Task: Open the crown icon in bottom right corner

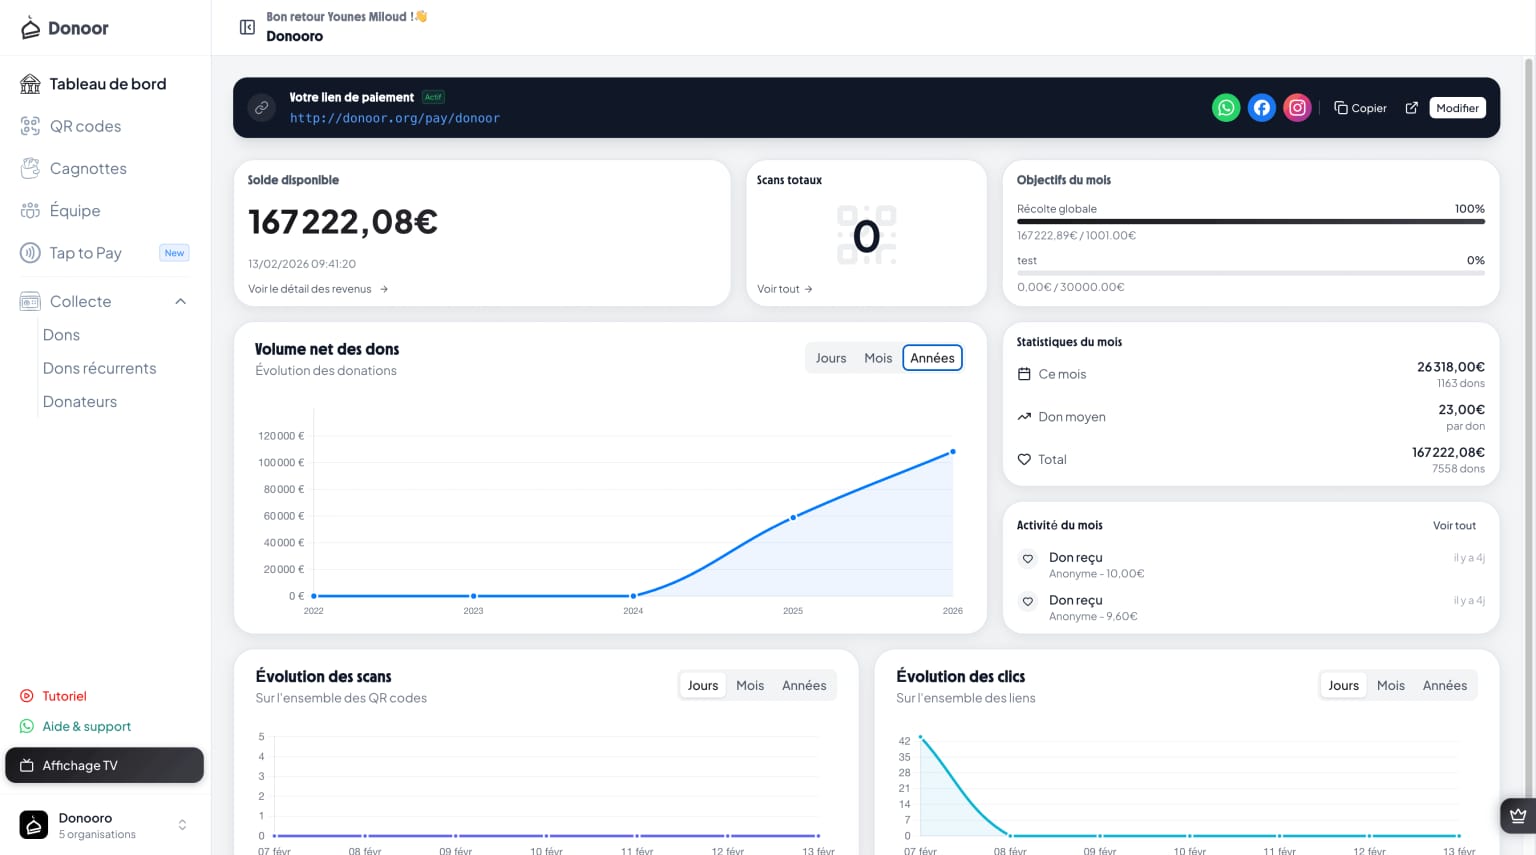Action: pyautogui.click(x=1517, y=815)
